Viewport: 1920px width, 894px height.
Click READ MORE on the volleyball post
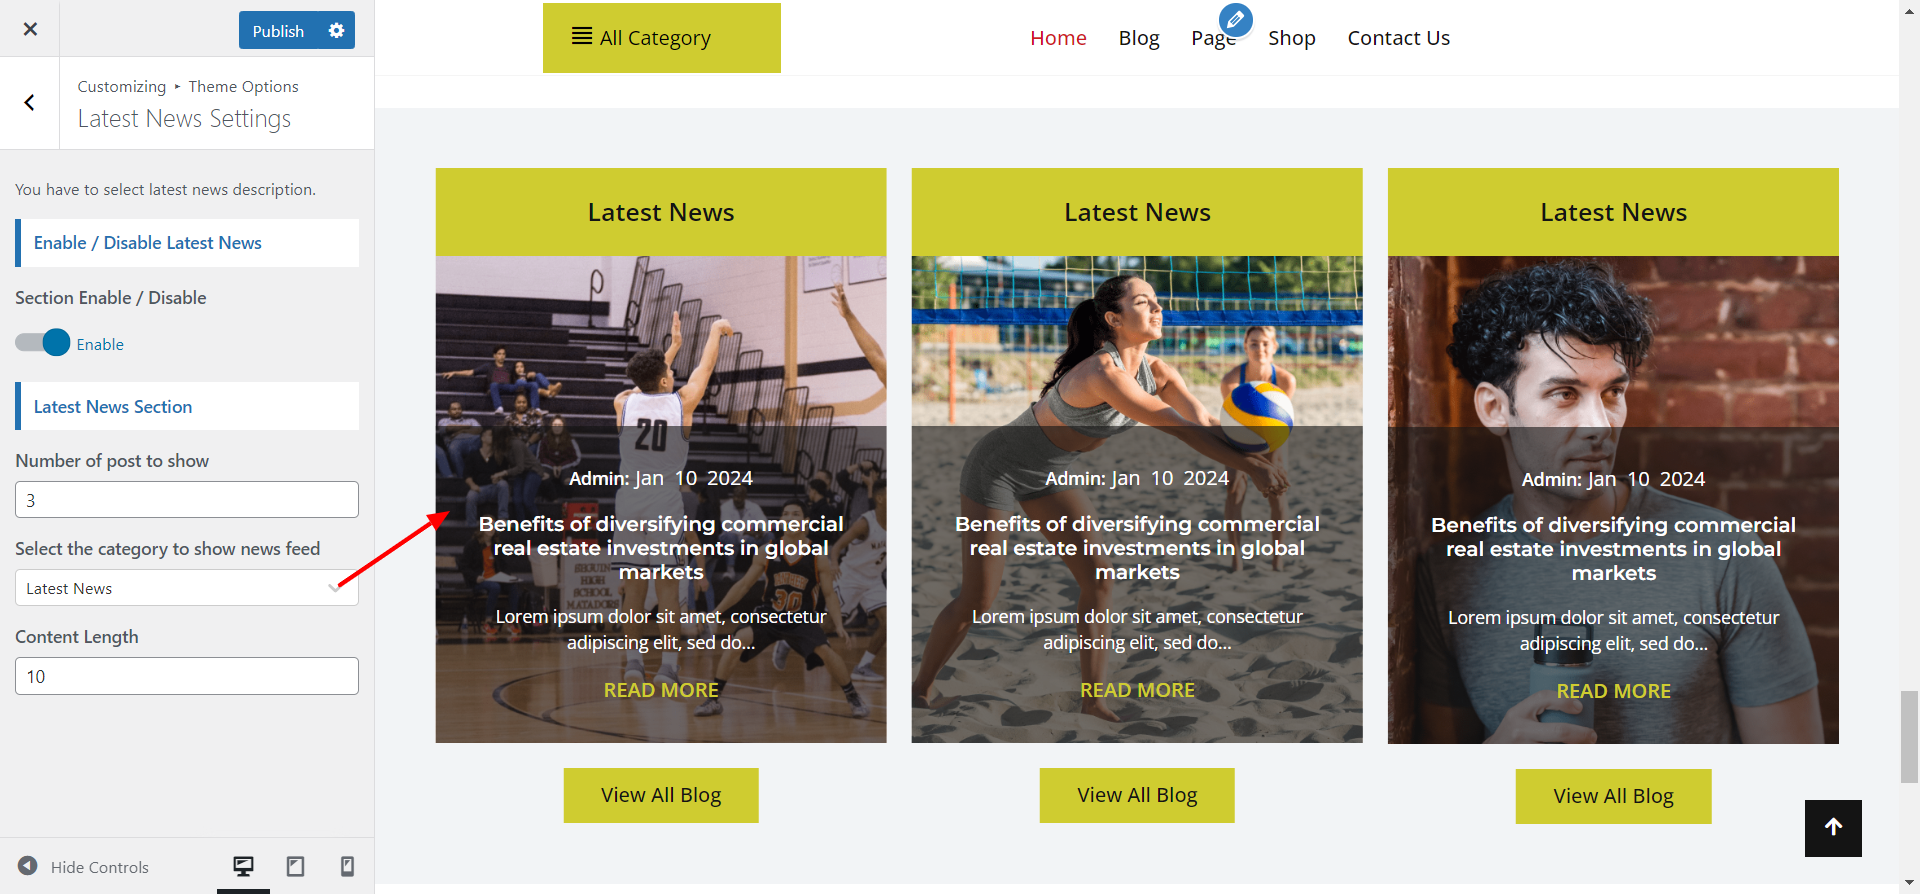pos(1137,690)
